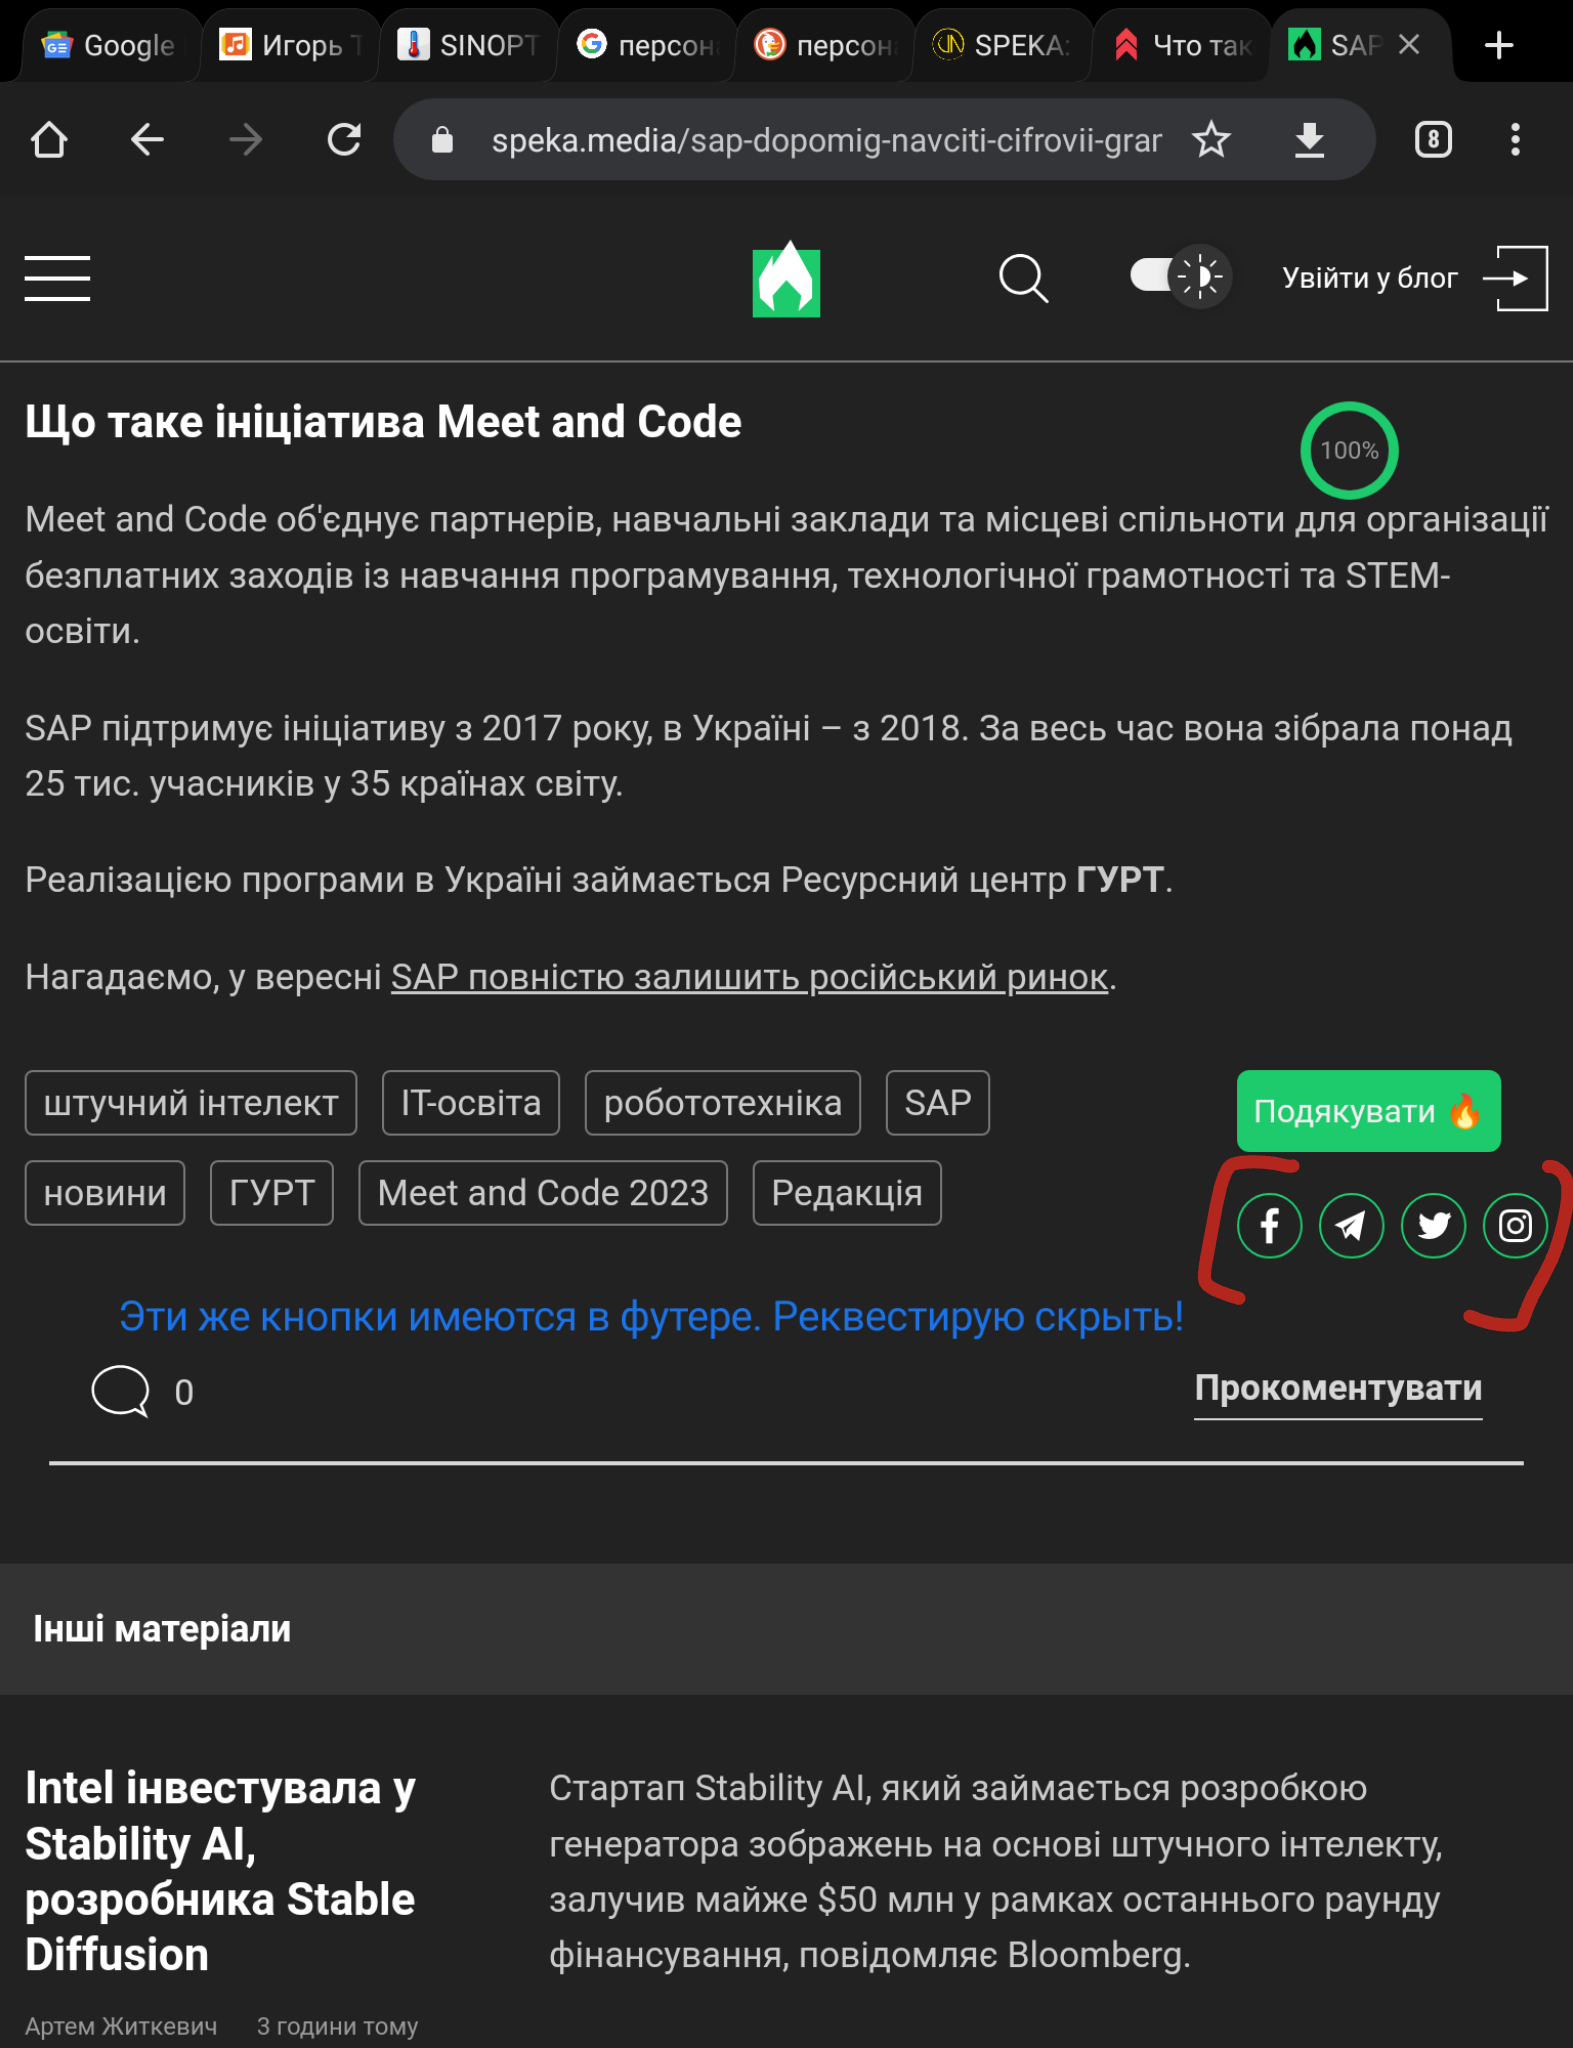
Task: Switch to the SINOPT browser tab
Action: click(x=470, y=45)
